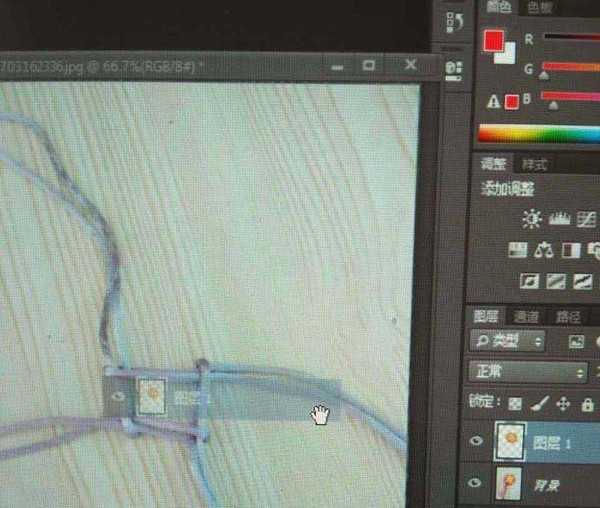
Task: Select the 图层 1 layer thumbnail
Action: [510, 441]
